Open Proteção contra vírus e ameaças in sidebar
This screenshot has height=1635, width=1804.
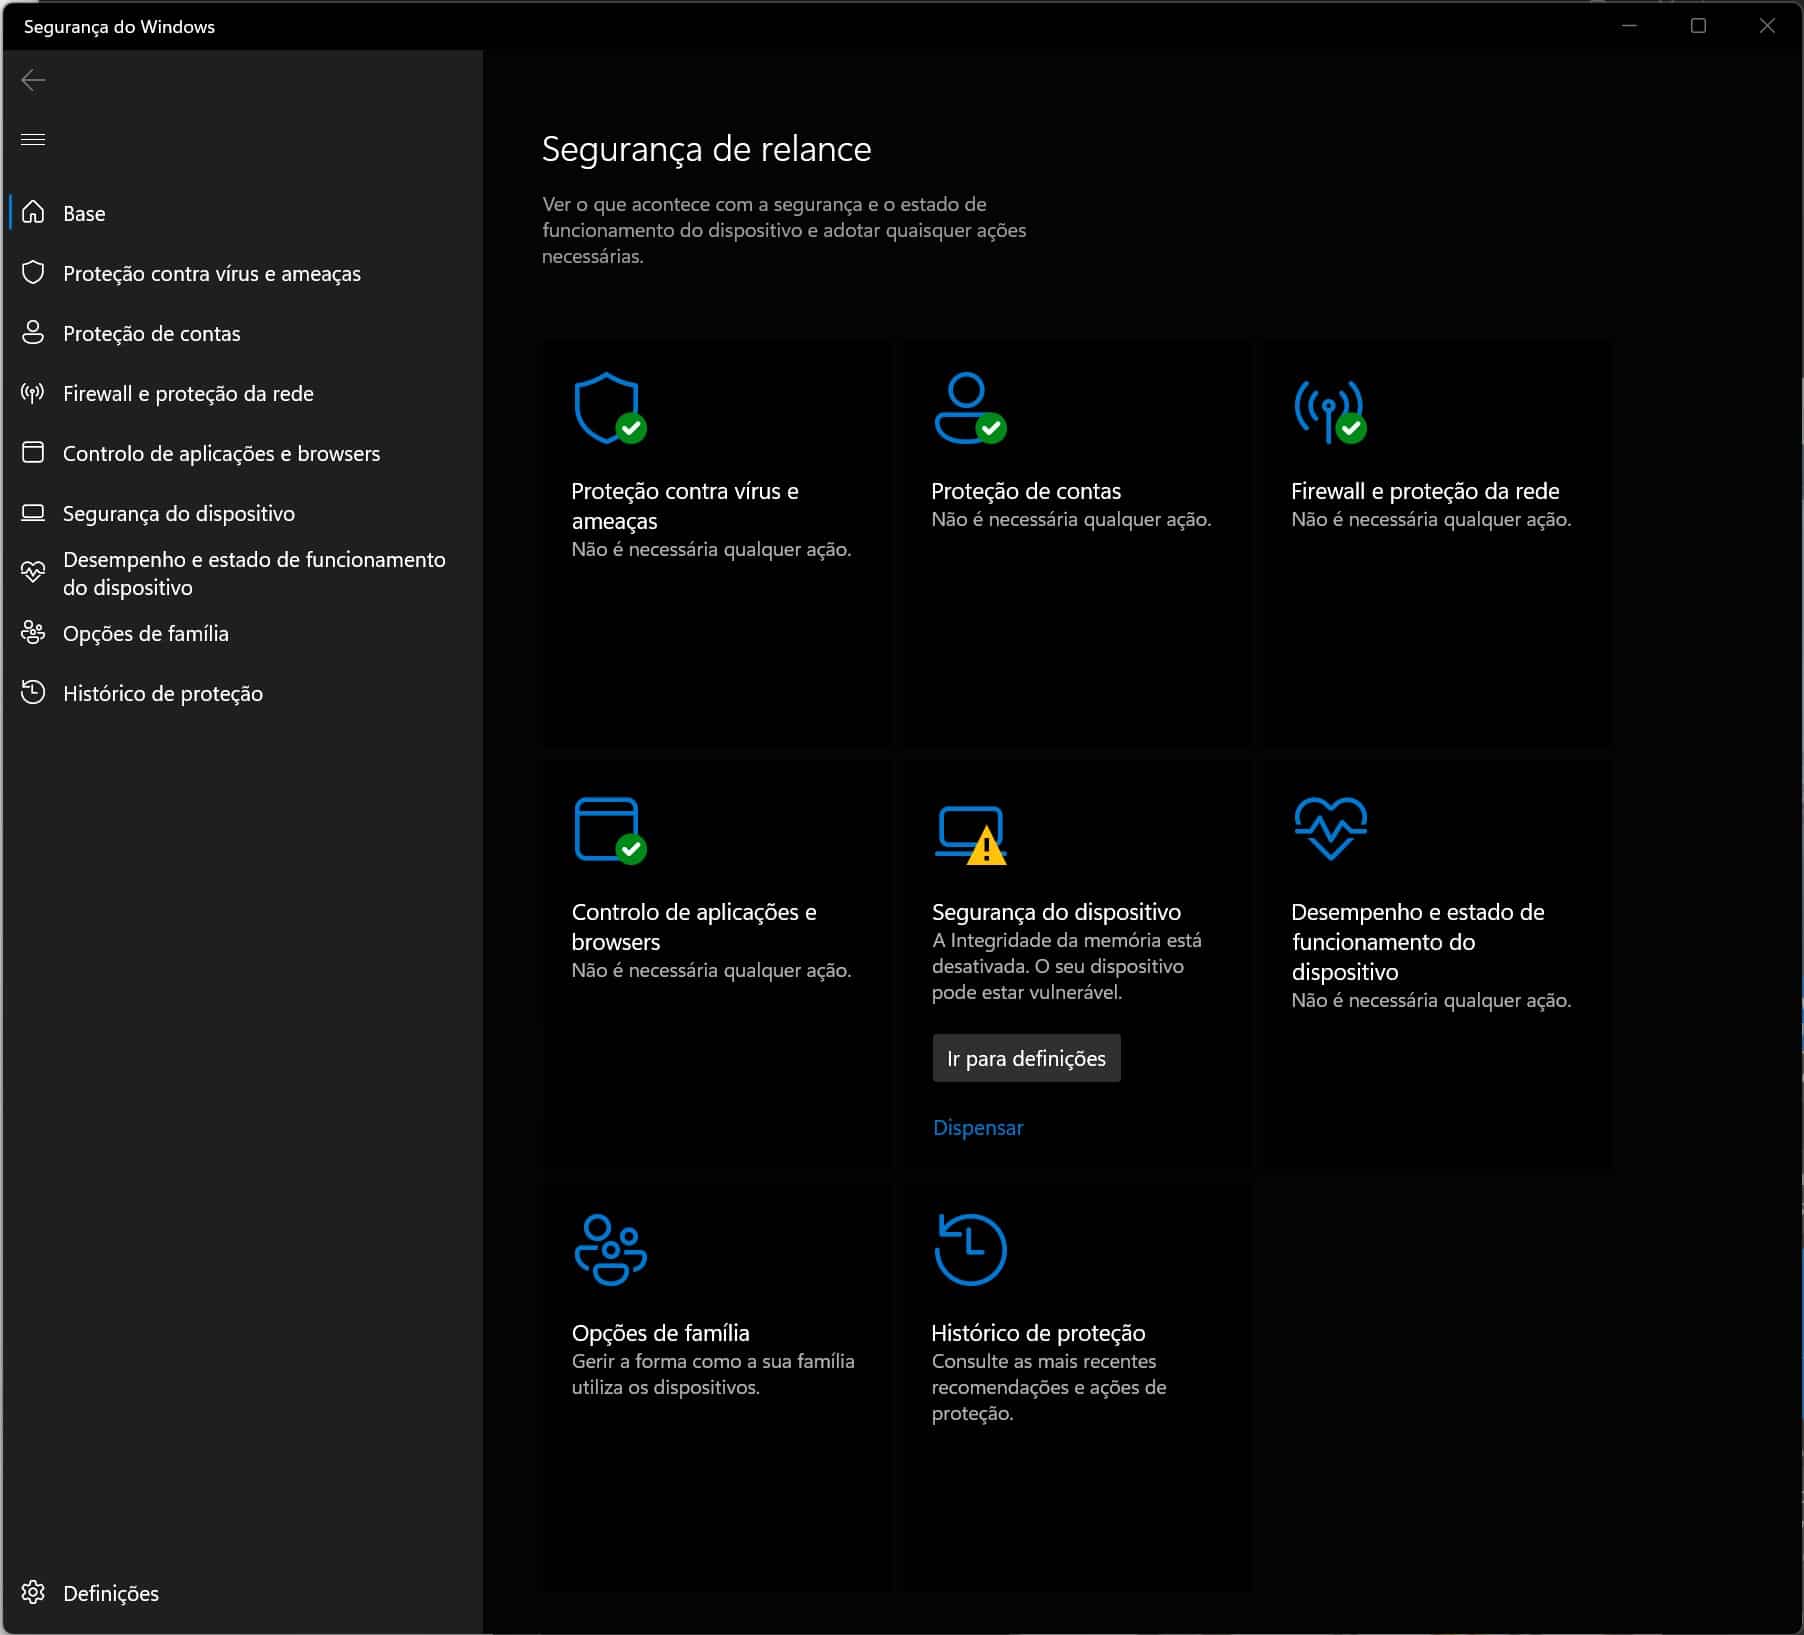point(211,273)
